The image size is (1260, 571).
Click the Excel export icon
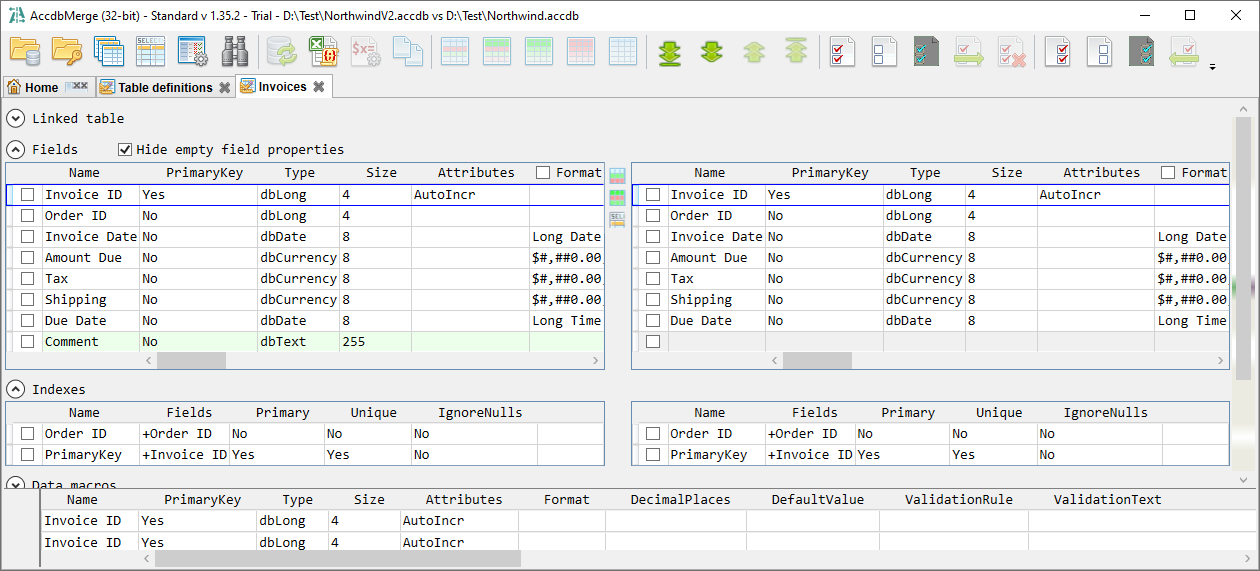click(x=323, y=51)
